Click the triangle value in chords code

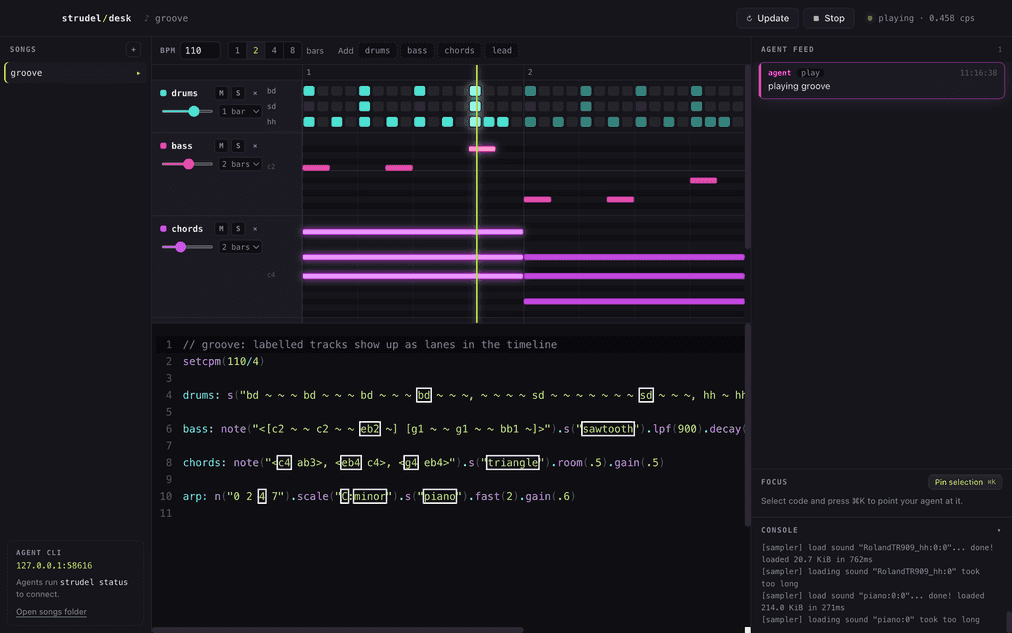[512, 463]
